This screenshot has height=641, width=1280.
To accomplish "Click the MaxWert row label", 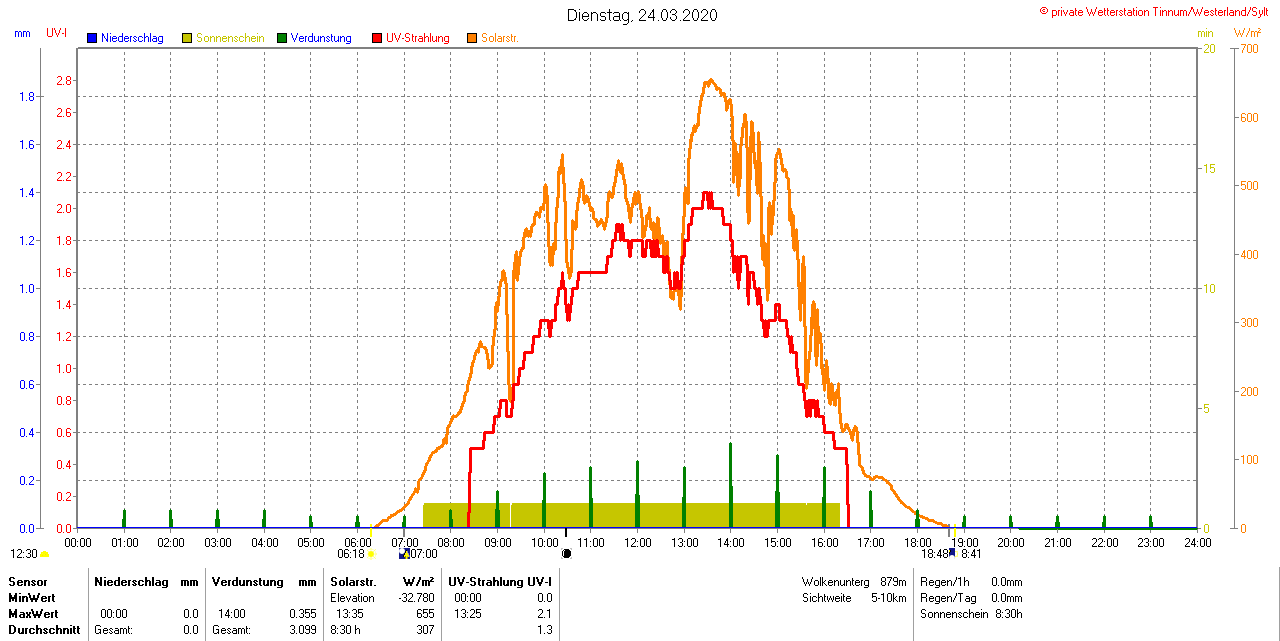I will tap(33, 614).
